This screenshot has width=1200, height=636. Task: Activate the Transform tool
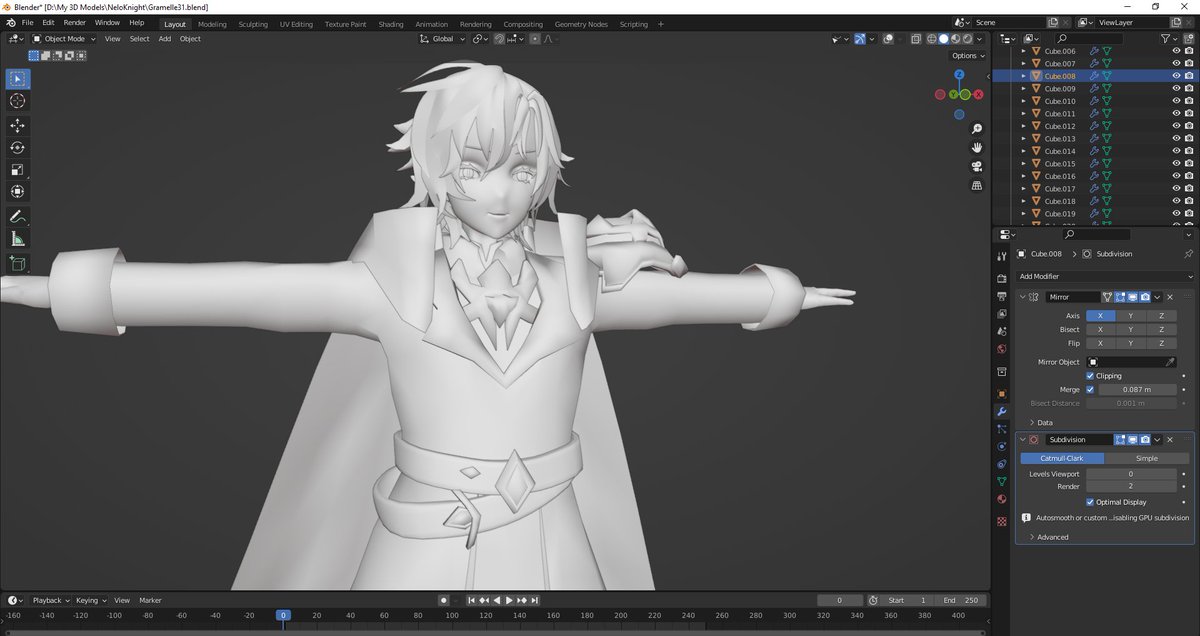pyautogui.click(x=17, y=191)
